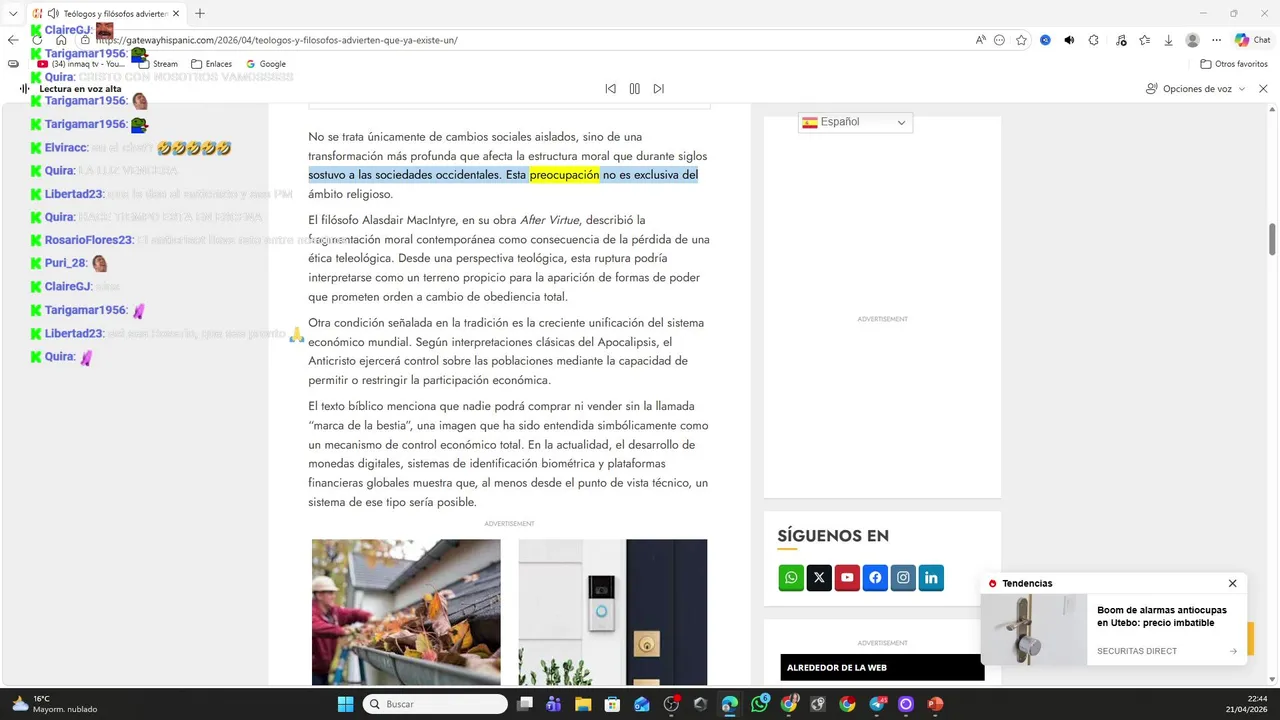Open the Instagram social link under Síguenos en

click(x=903, y=578)
